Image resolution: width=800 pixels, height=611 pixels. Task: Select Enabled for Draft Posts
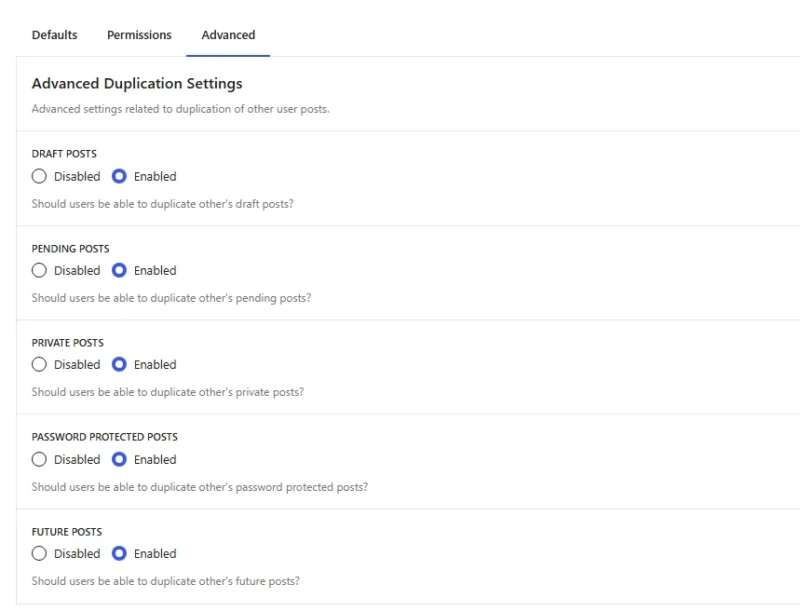click(x=120, y=177)
